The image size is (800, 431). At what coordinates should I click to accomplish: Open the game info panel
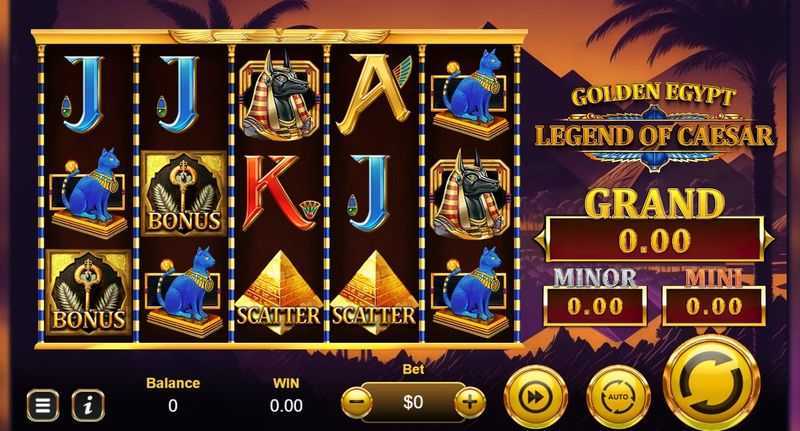pos(88,405)
